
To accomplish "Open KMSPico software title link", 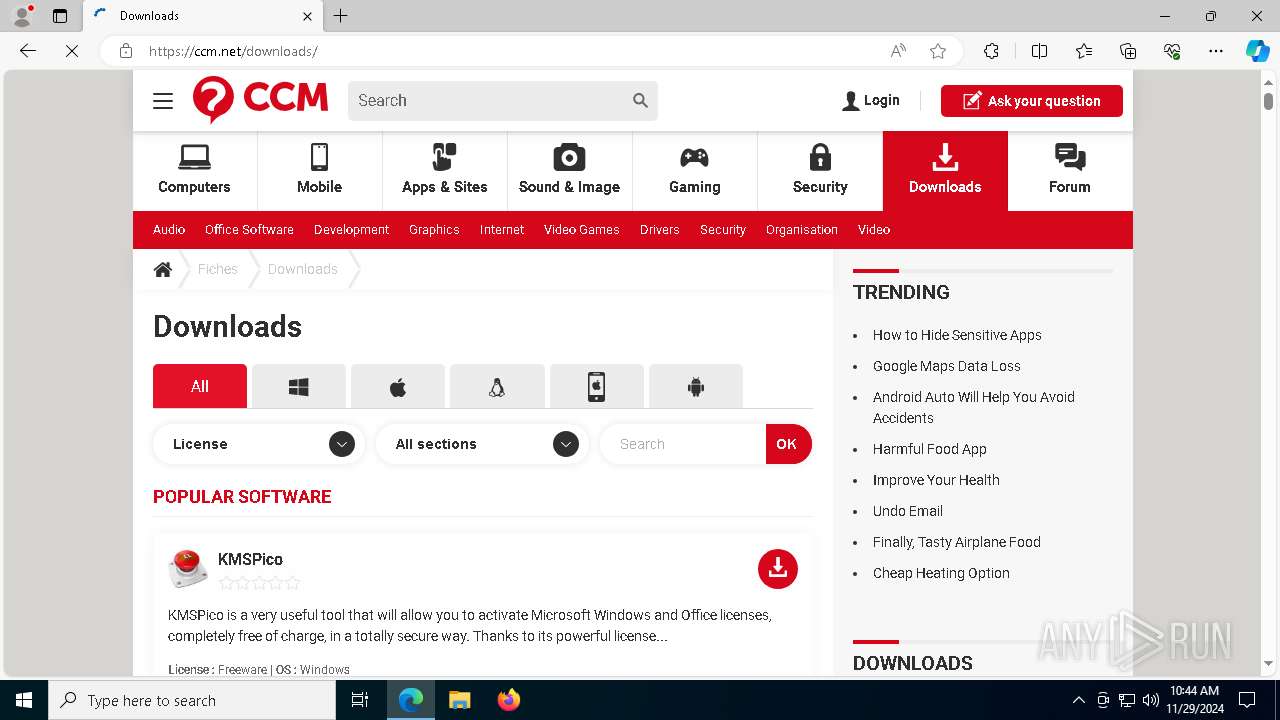I will [250, 559].
